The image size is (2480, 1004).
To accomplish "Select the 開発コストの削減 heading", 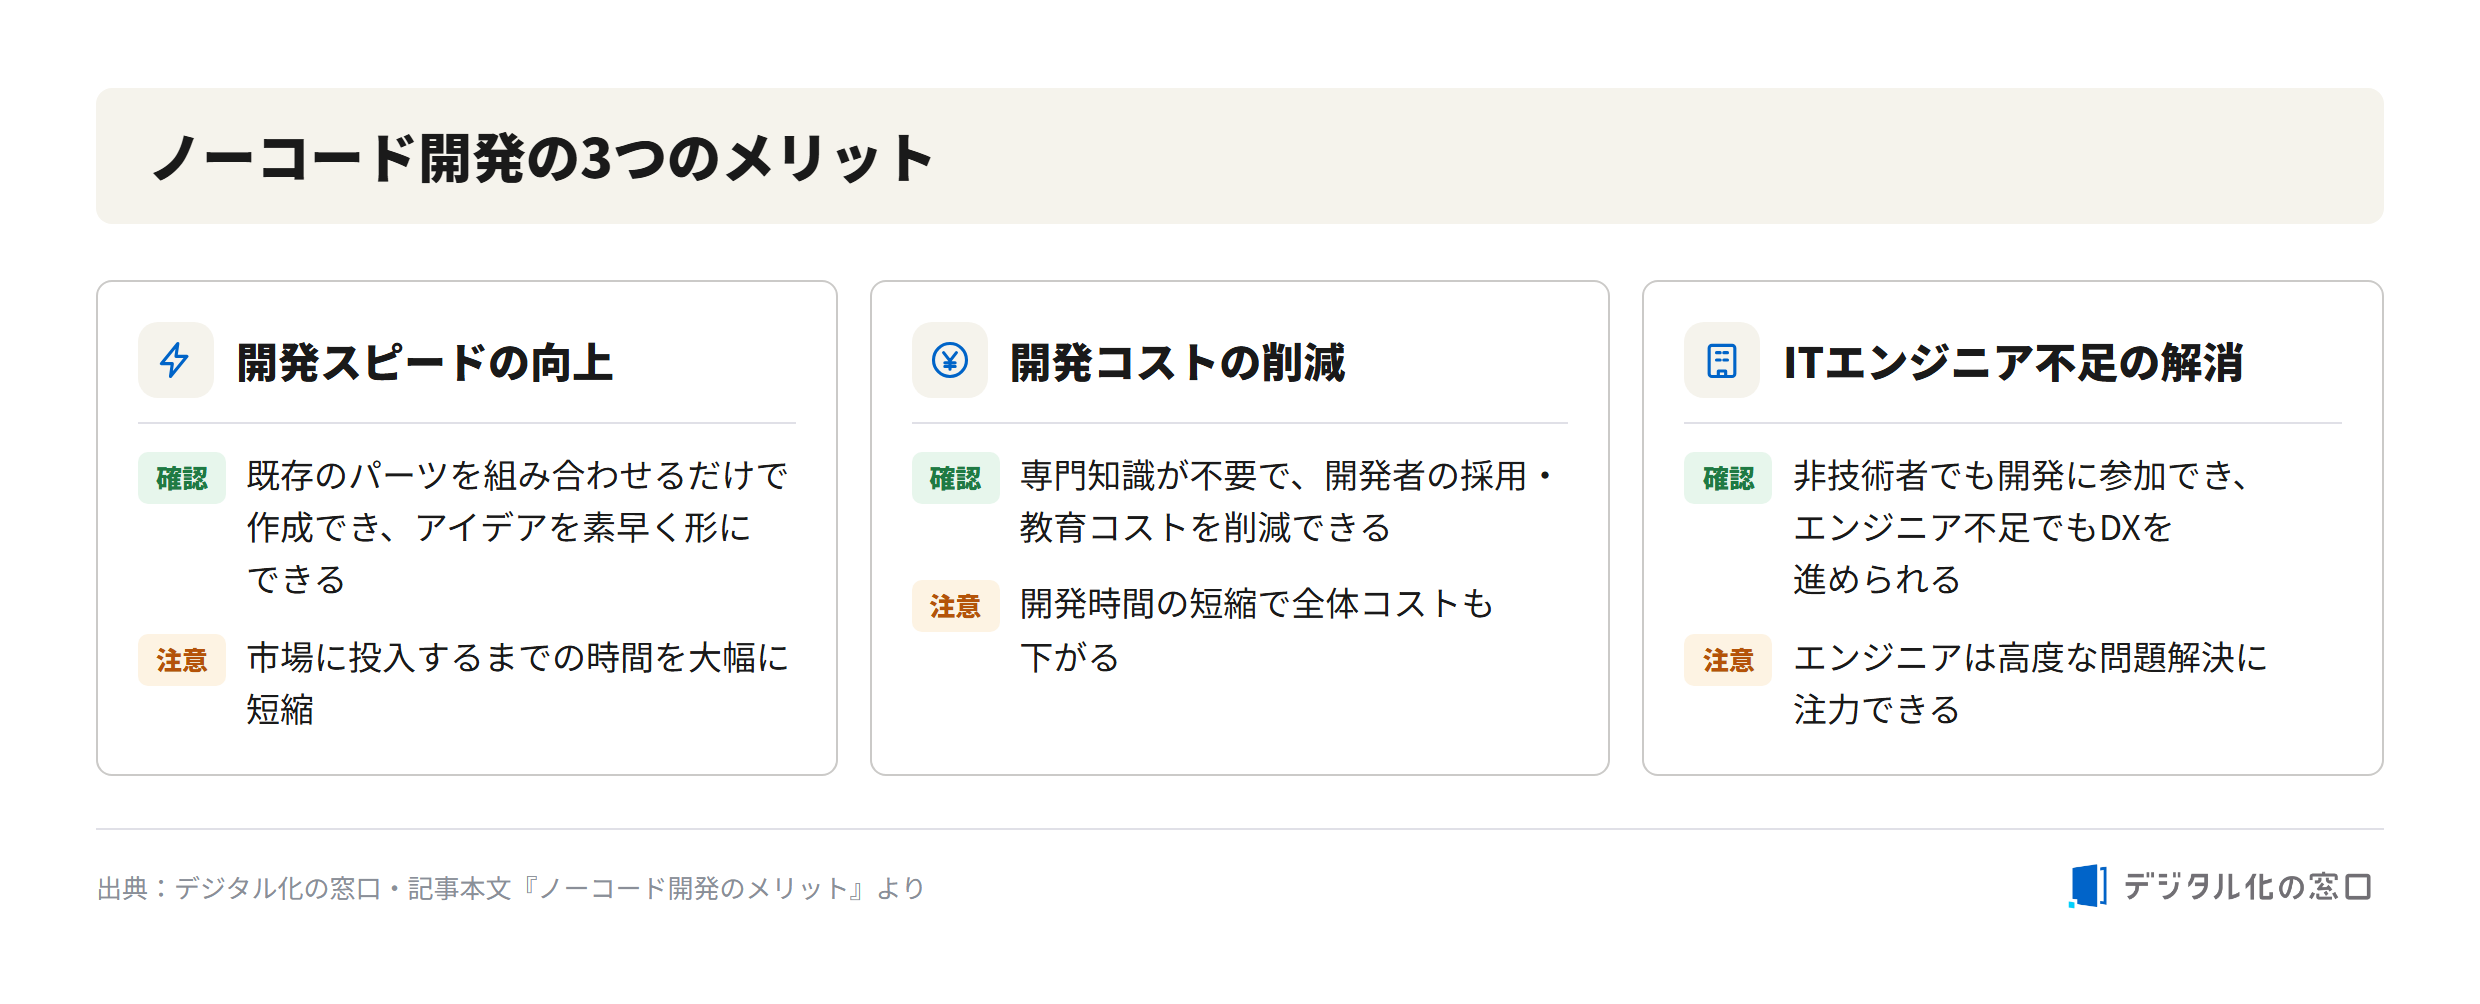I will (1178, 362).
